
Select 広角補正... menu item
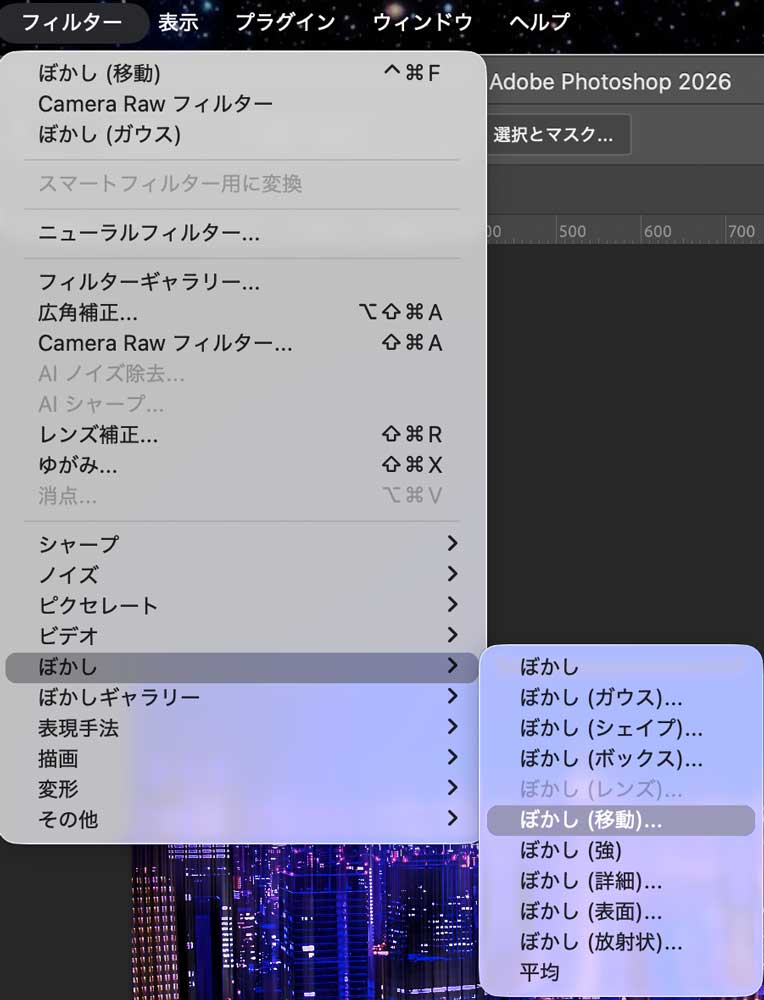pyautogui.click(x=242, y=312)
